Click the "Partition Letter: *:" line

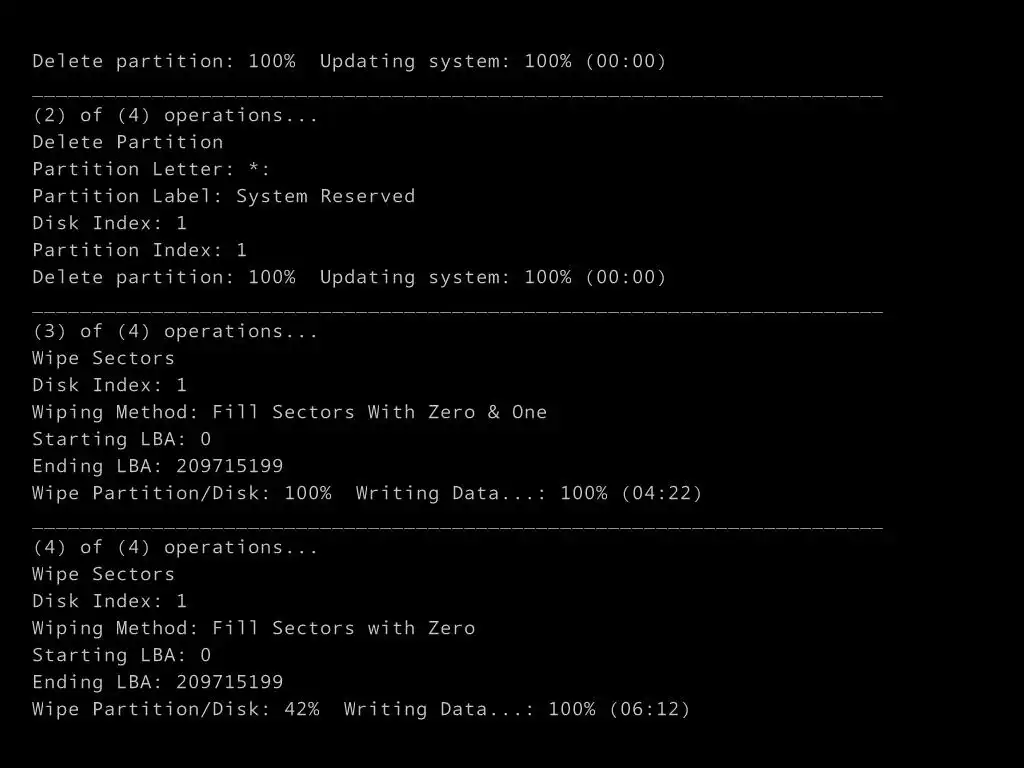pos(151,169)
